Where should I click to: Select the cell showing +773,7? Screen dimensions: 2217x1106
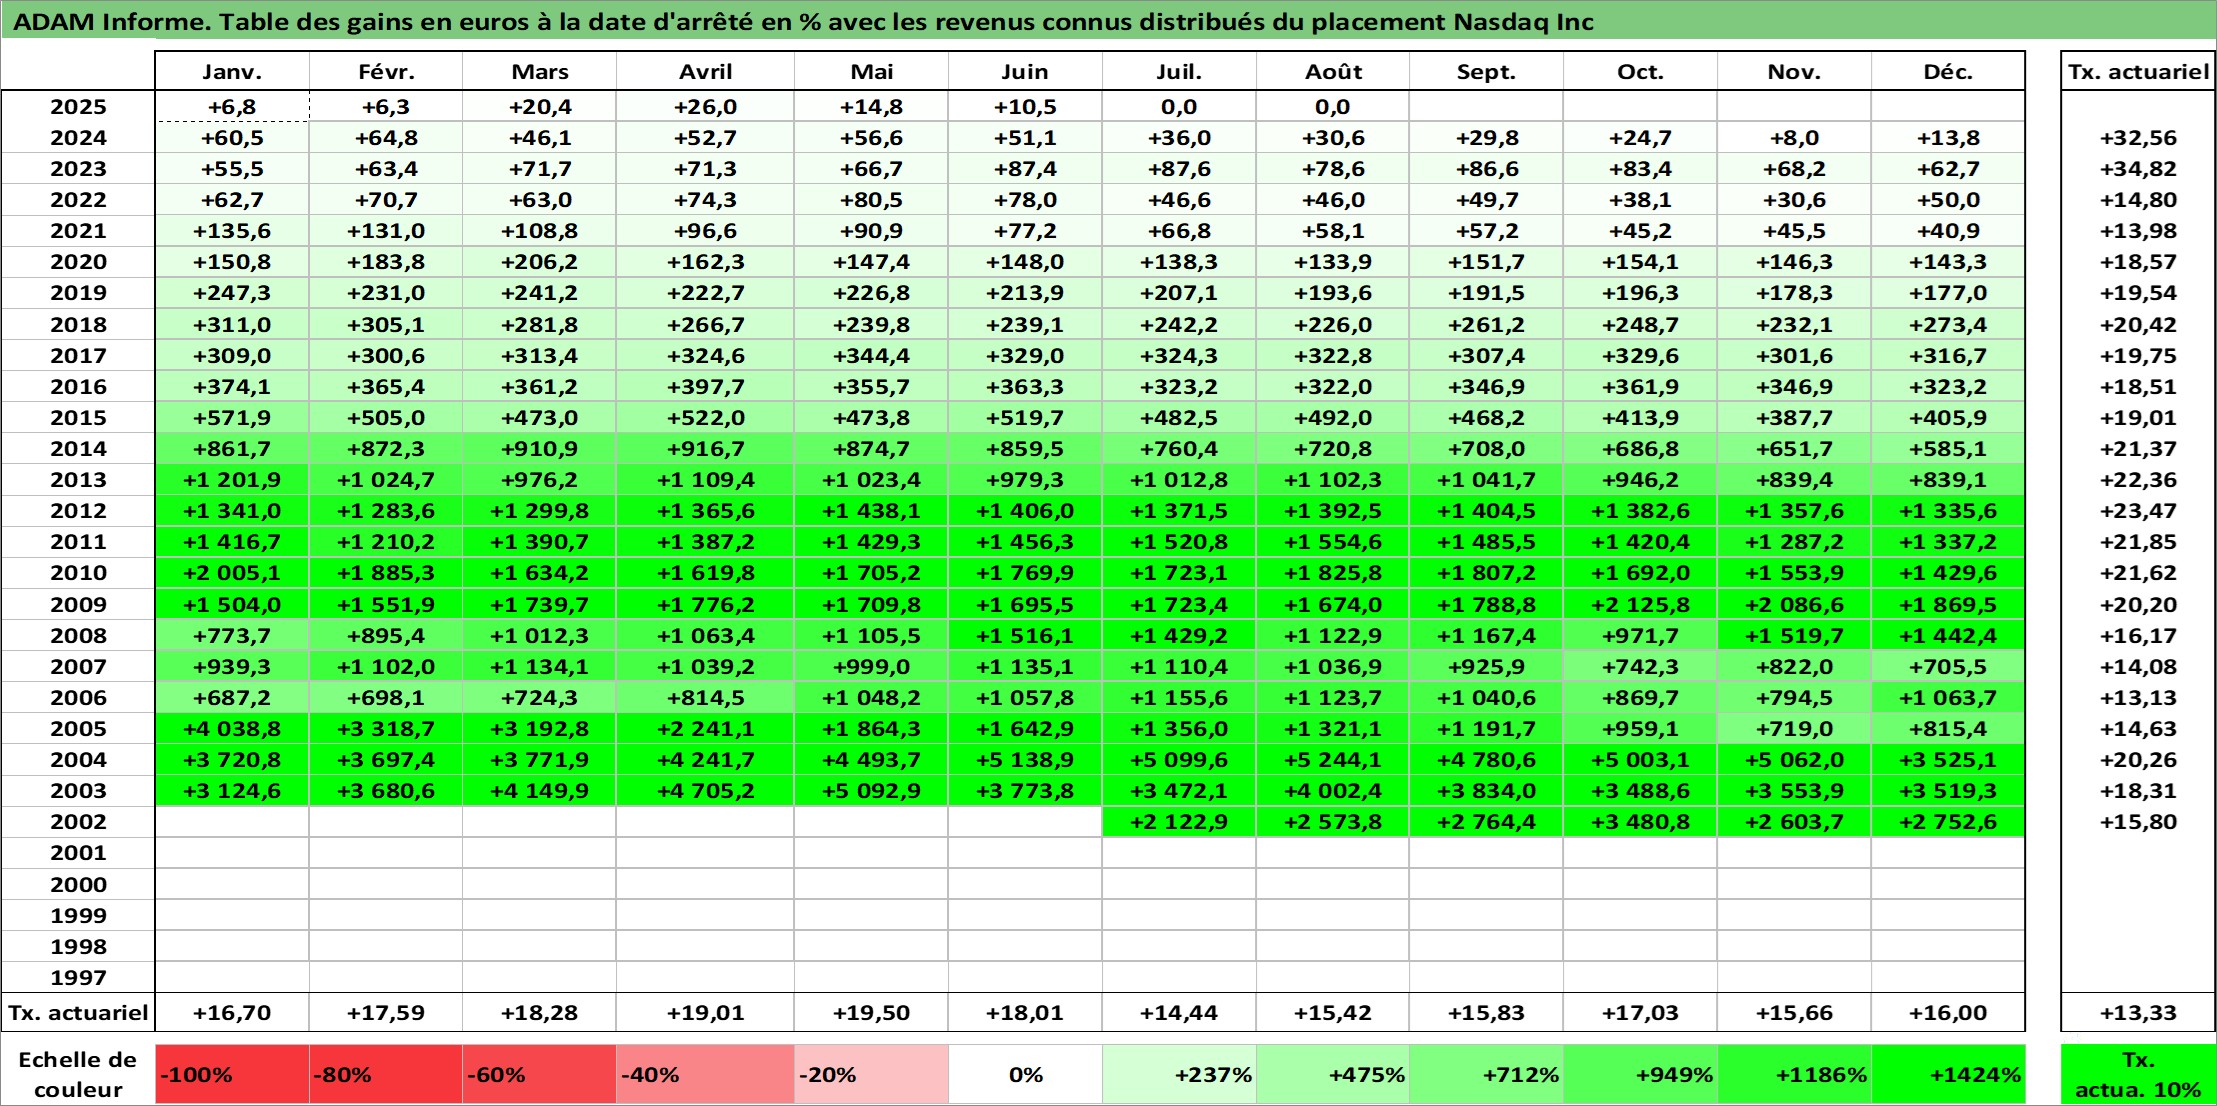(x=232, y=636)
